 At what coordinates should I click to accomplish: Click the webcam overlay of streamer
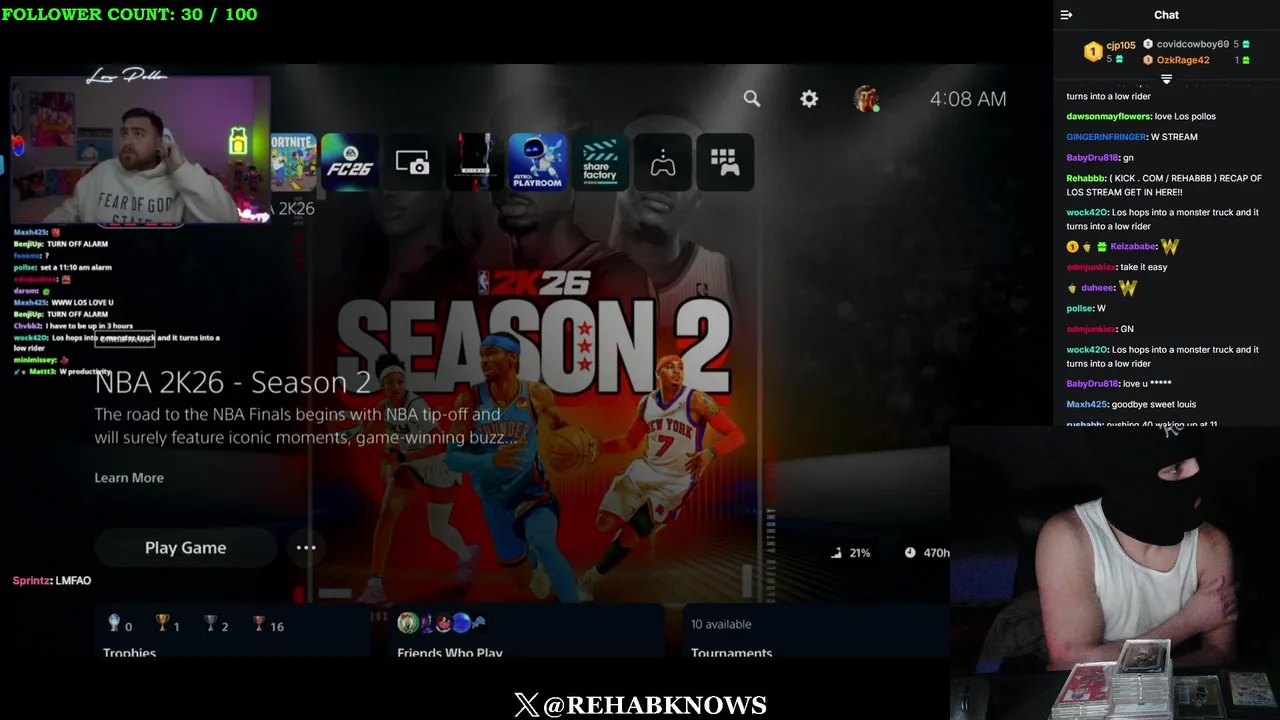tap(140, 148)
